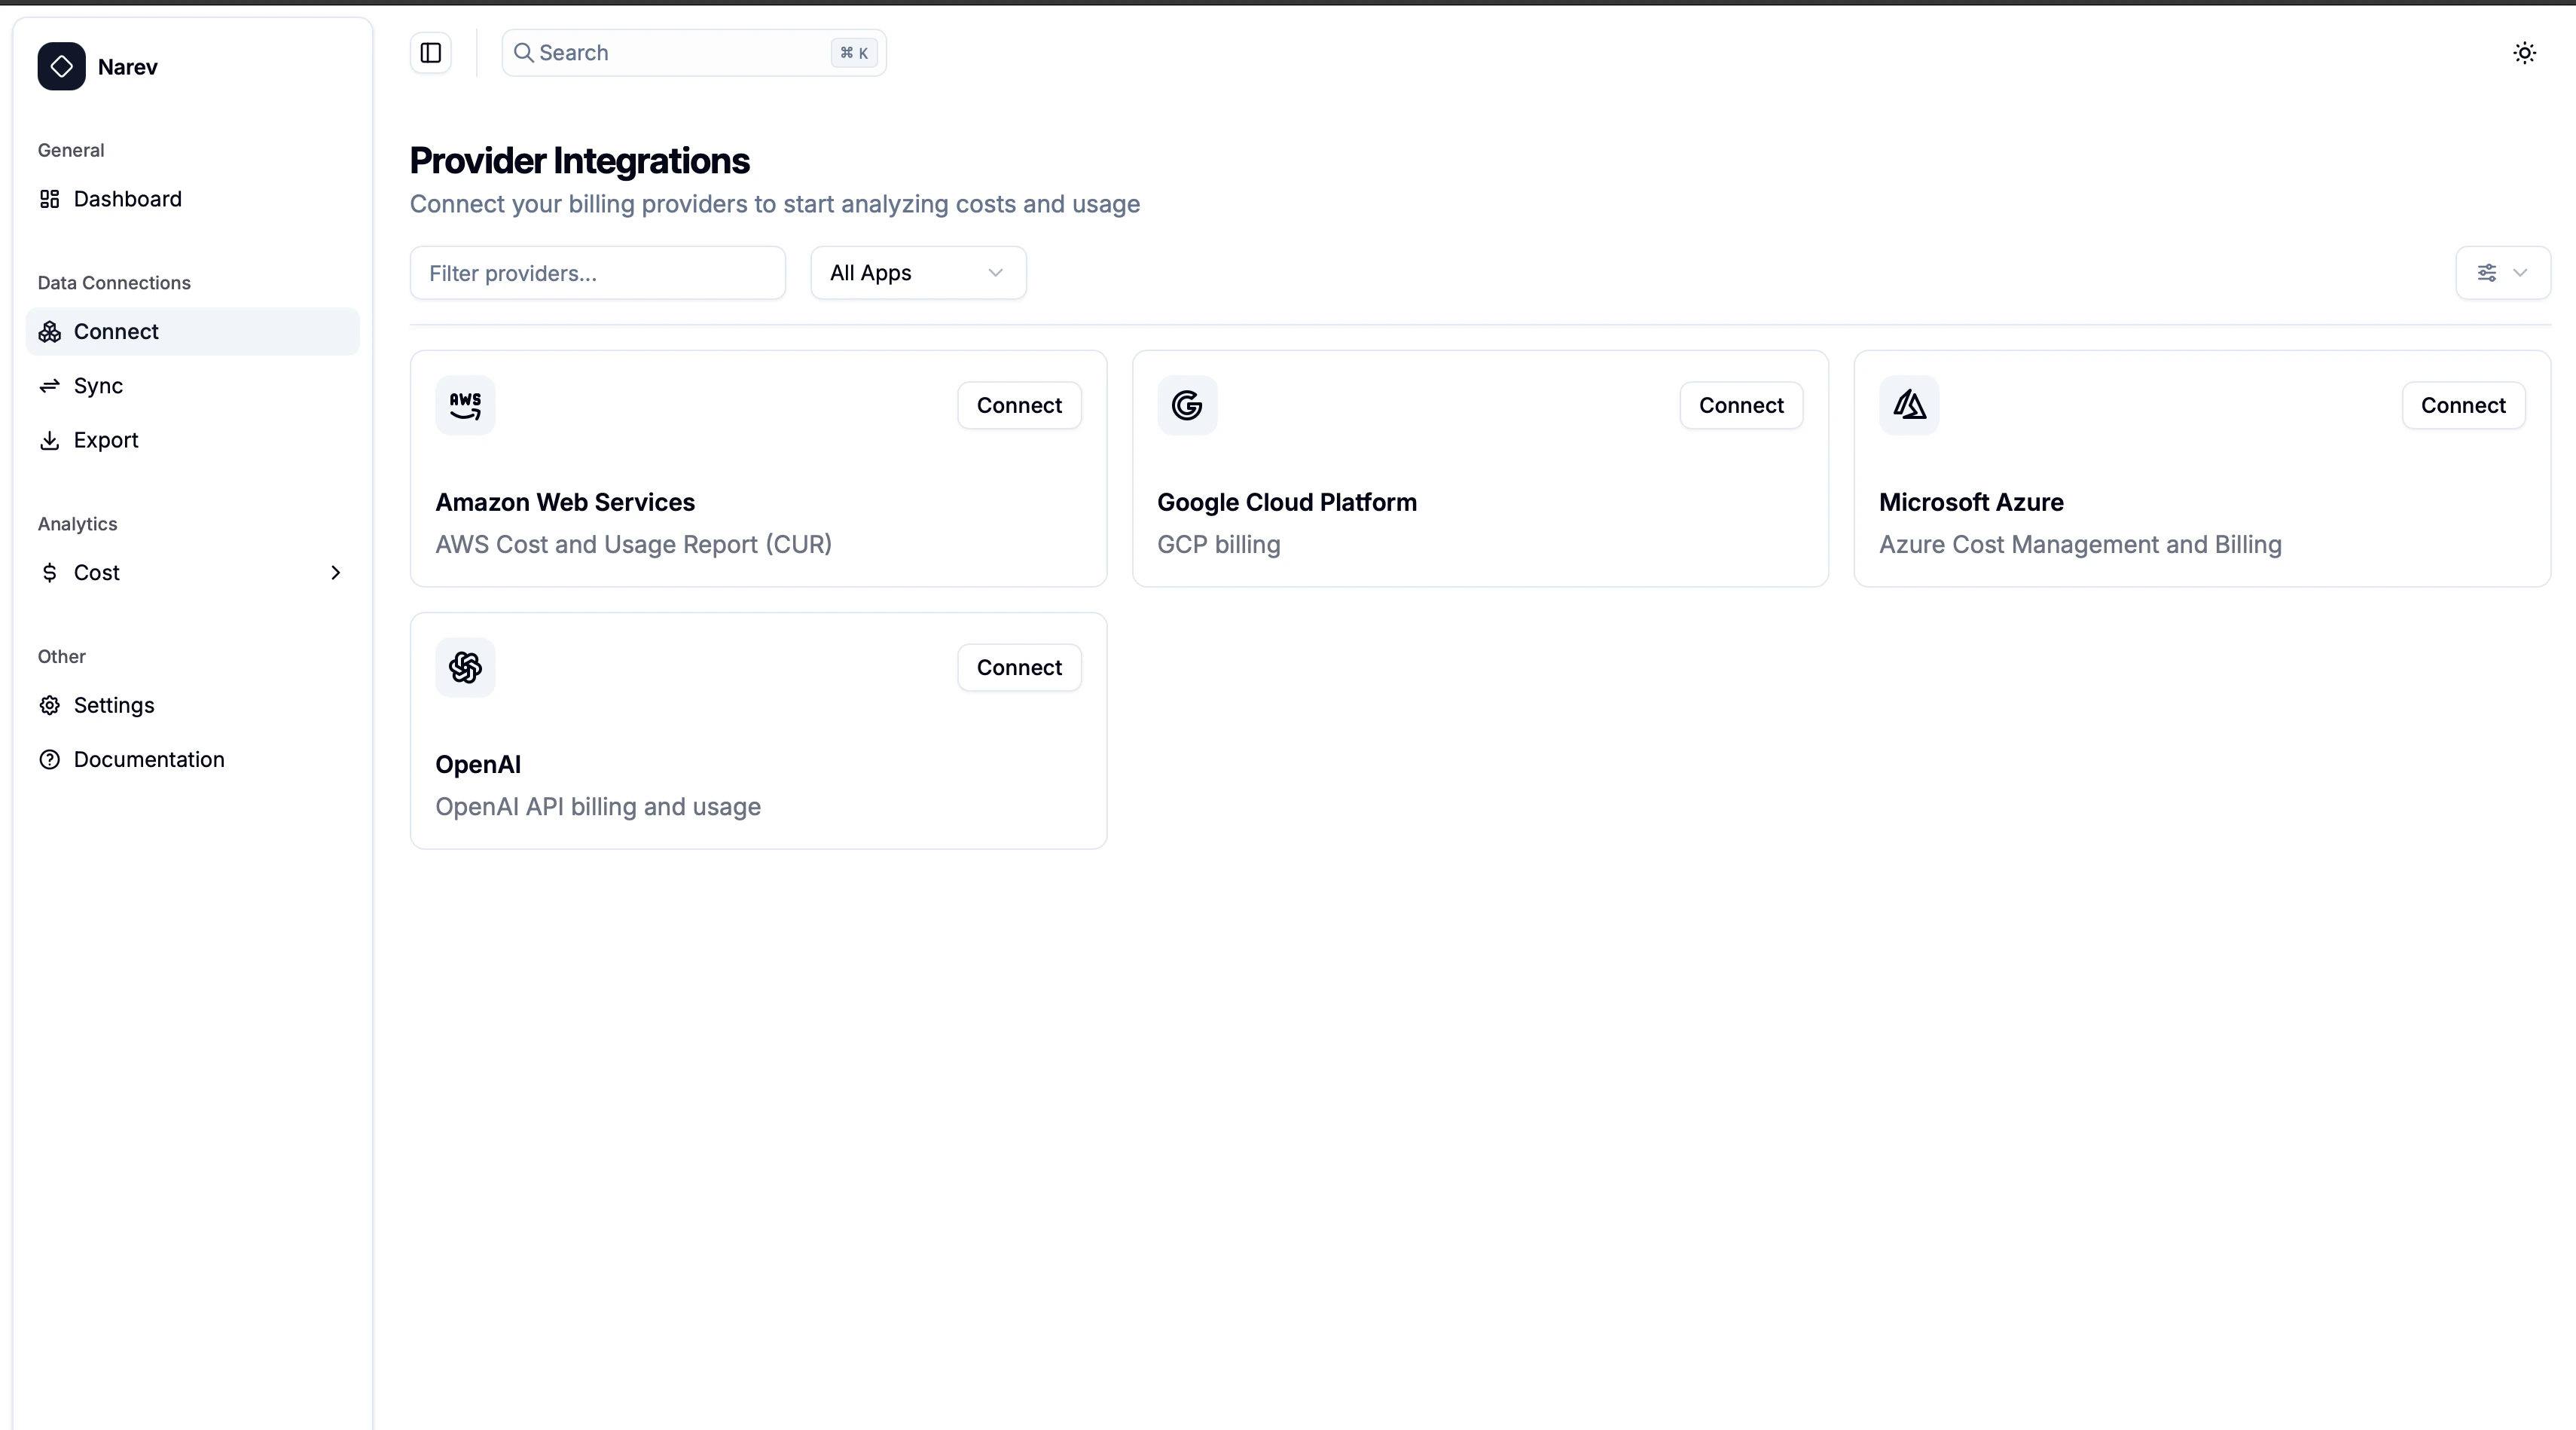Click the Google Cloud Platform logo
Image resolution: width=2576 pixels, height=1430 pixels.
click(1187, 405)
